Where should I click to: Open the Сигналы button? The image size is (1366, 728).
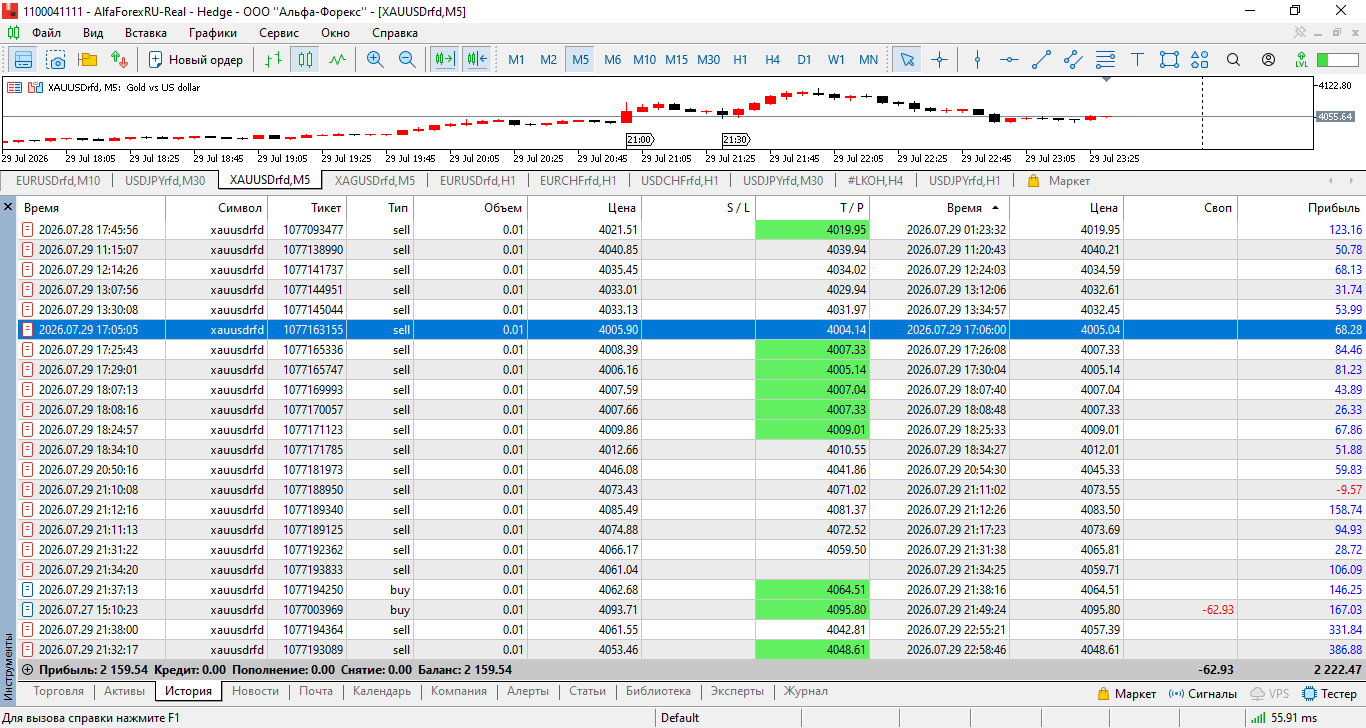(x=1205, y=693)
